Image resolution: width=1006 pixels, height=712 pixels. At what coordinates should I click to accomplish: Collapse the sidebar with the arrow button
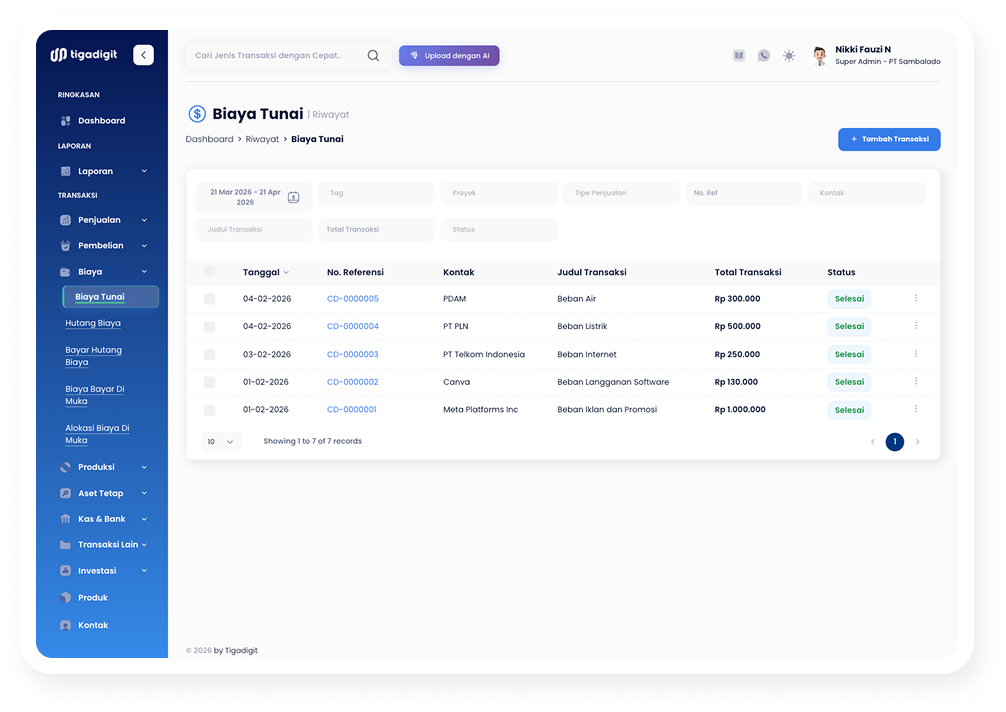click(x=144, y=55)
